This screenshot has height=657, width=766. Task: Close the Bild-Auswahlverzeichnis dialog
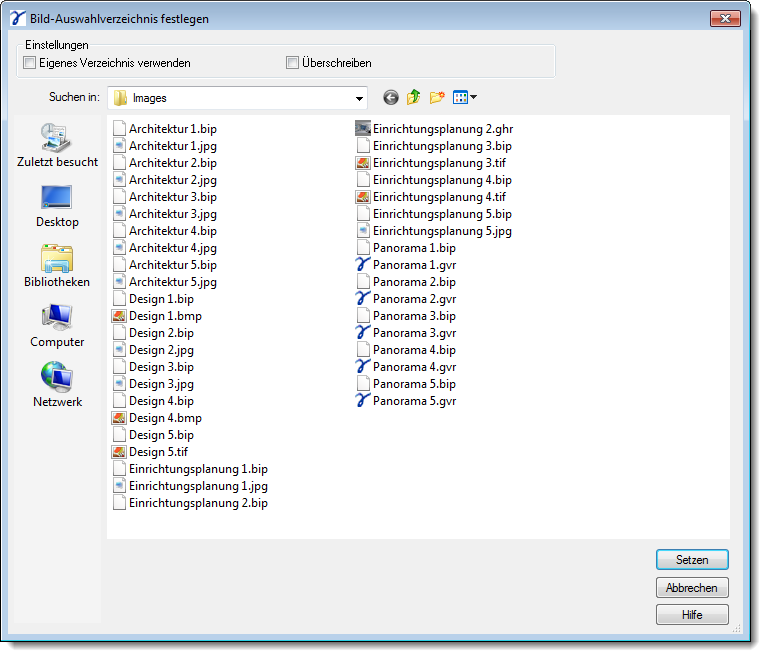[x=725, y=19]
